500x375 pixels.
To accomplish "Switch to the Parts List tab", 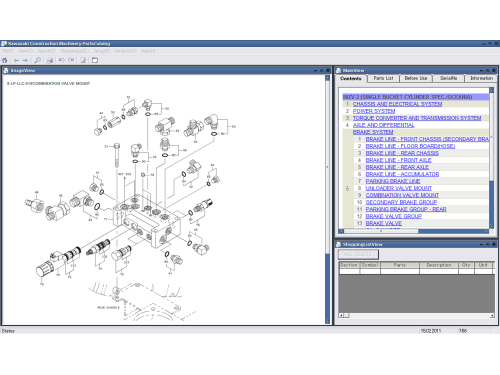I will (383, 78).
